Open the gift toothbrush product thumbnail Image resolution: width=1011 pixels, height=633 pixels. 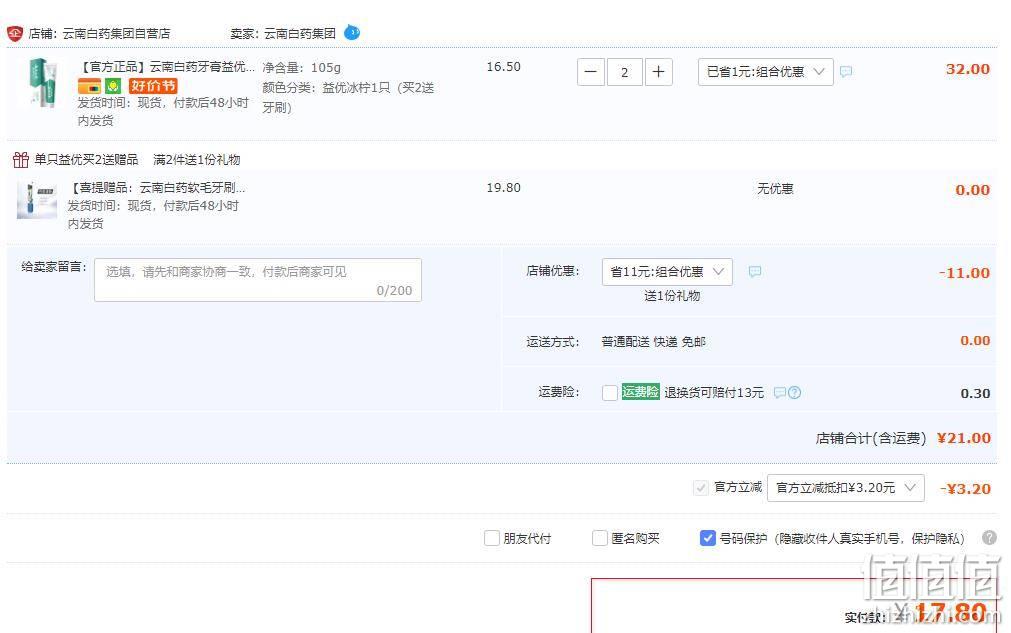[x=37, y=200]
